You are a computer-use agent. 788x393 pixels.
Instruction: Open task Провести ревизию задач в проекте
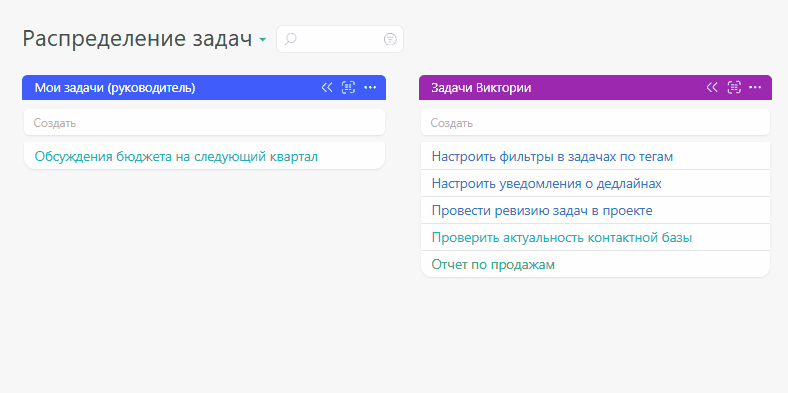click(542, 211)
